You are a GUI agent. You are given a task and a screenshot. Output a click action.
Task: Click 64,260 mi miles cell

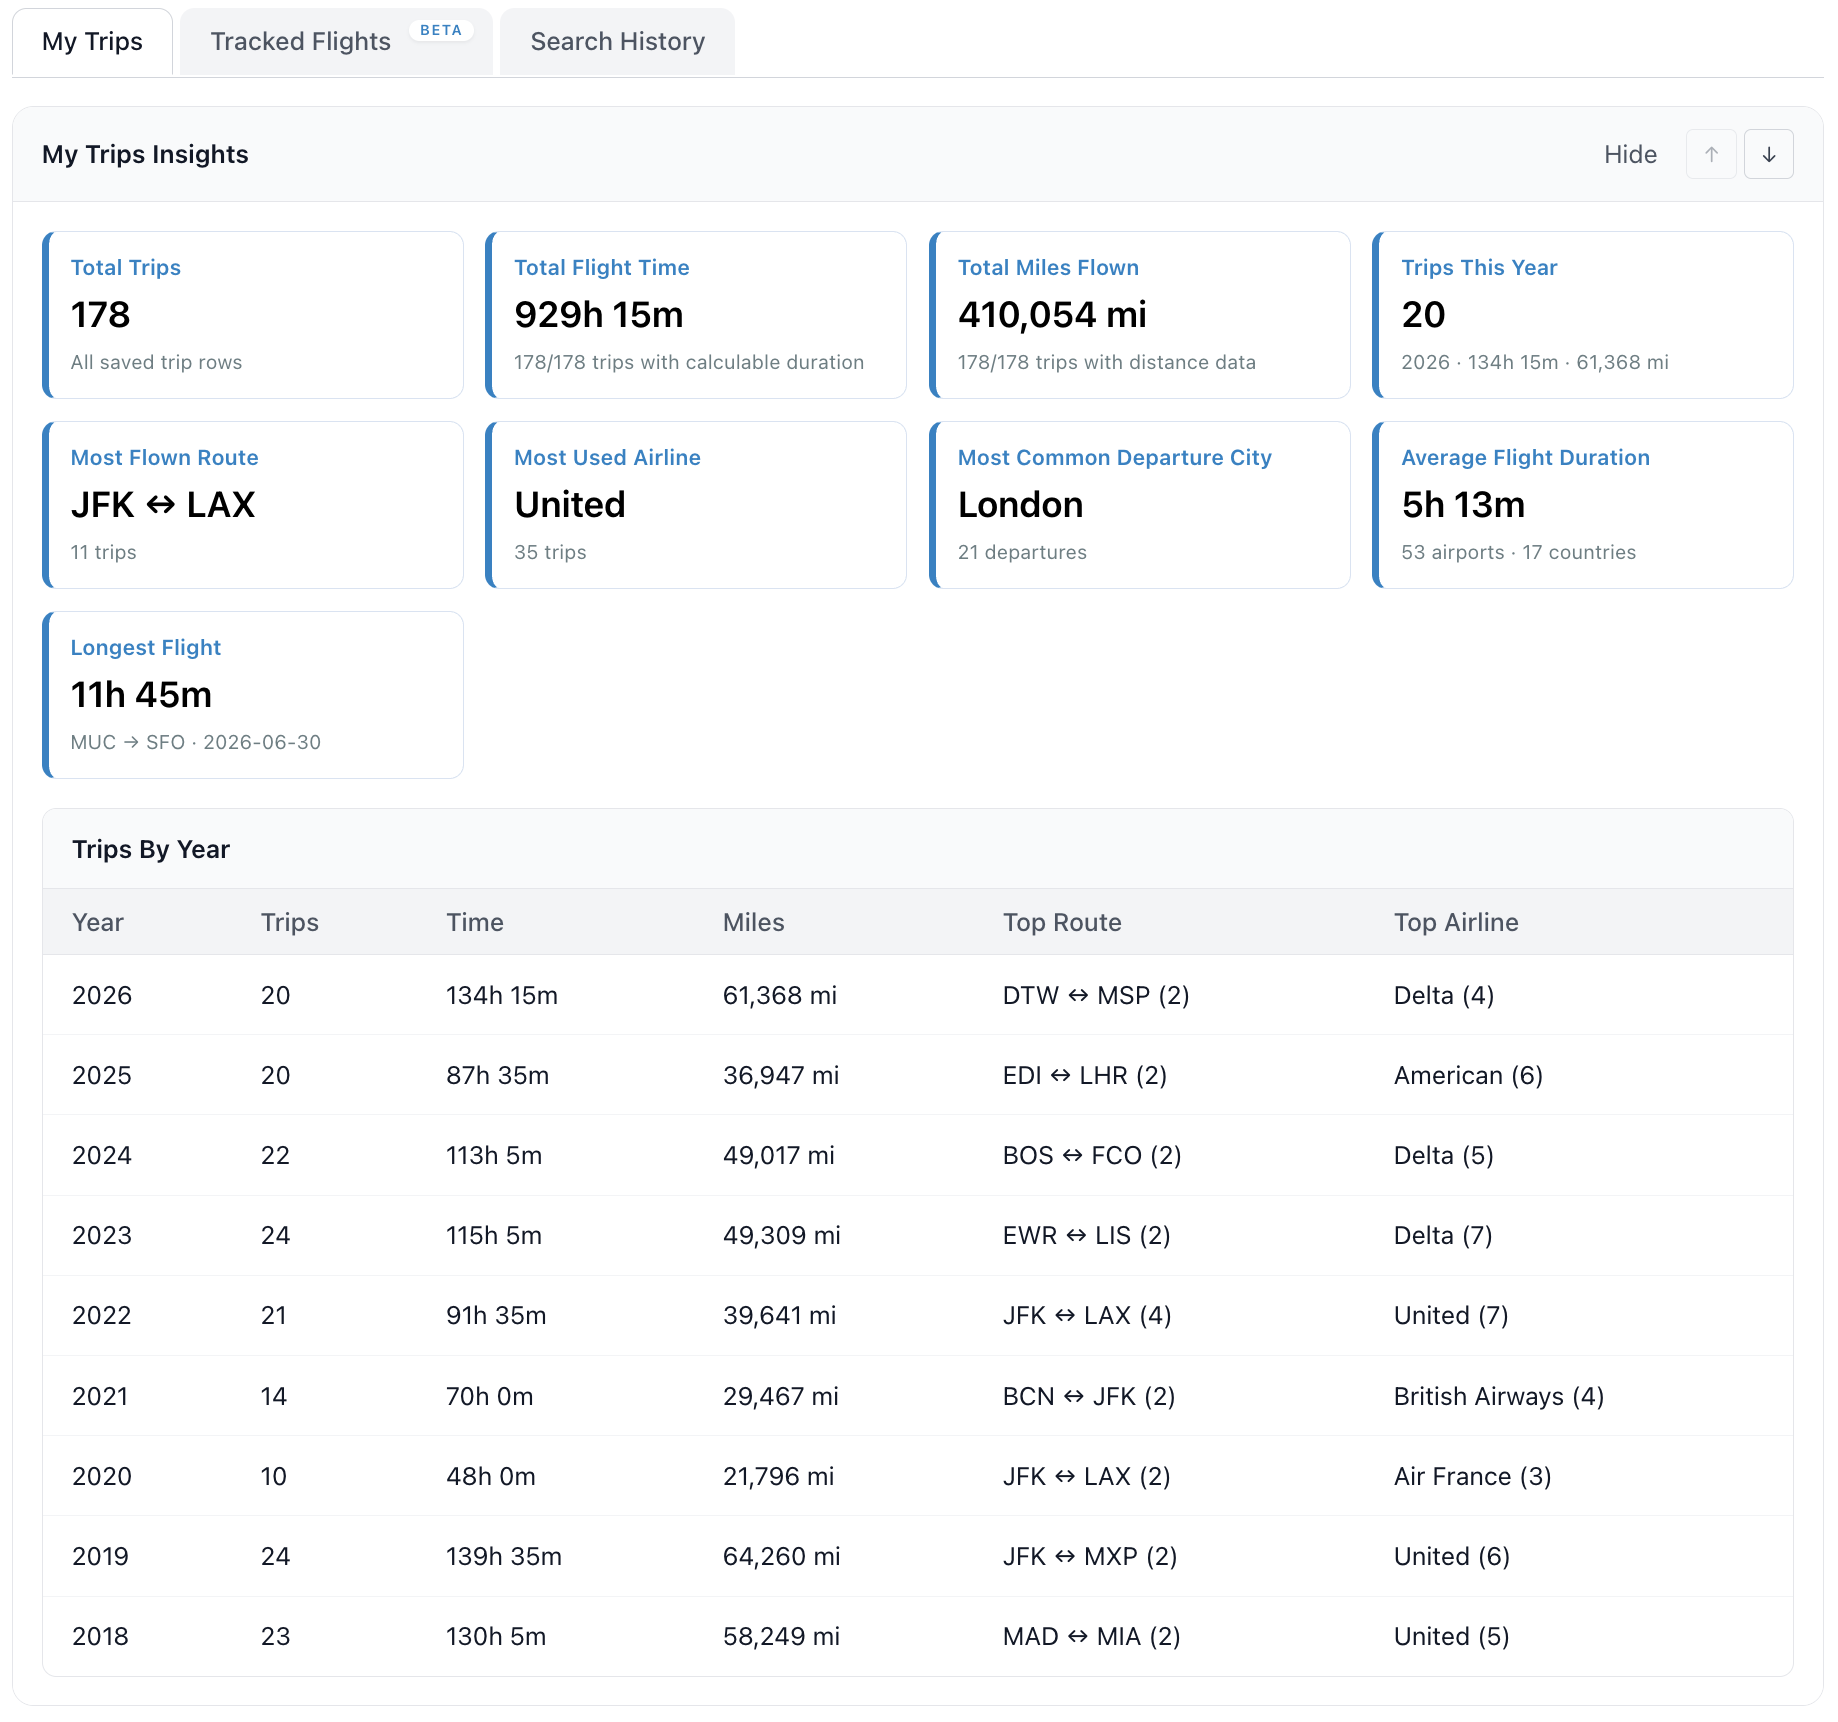click(782, 1556)
